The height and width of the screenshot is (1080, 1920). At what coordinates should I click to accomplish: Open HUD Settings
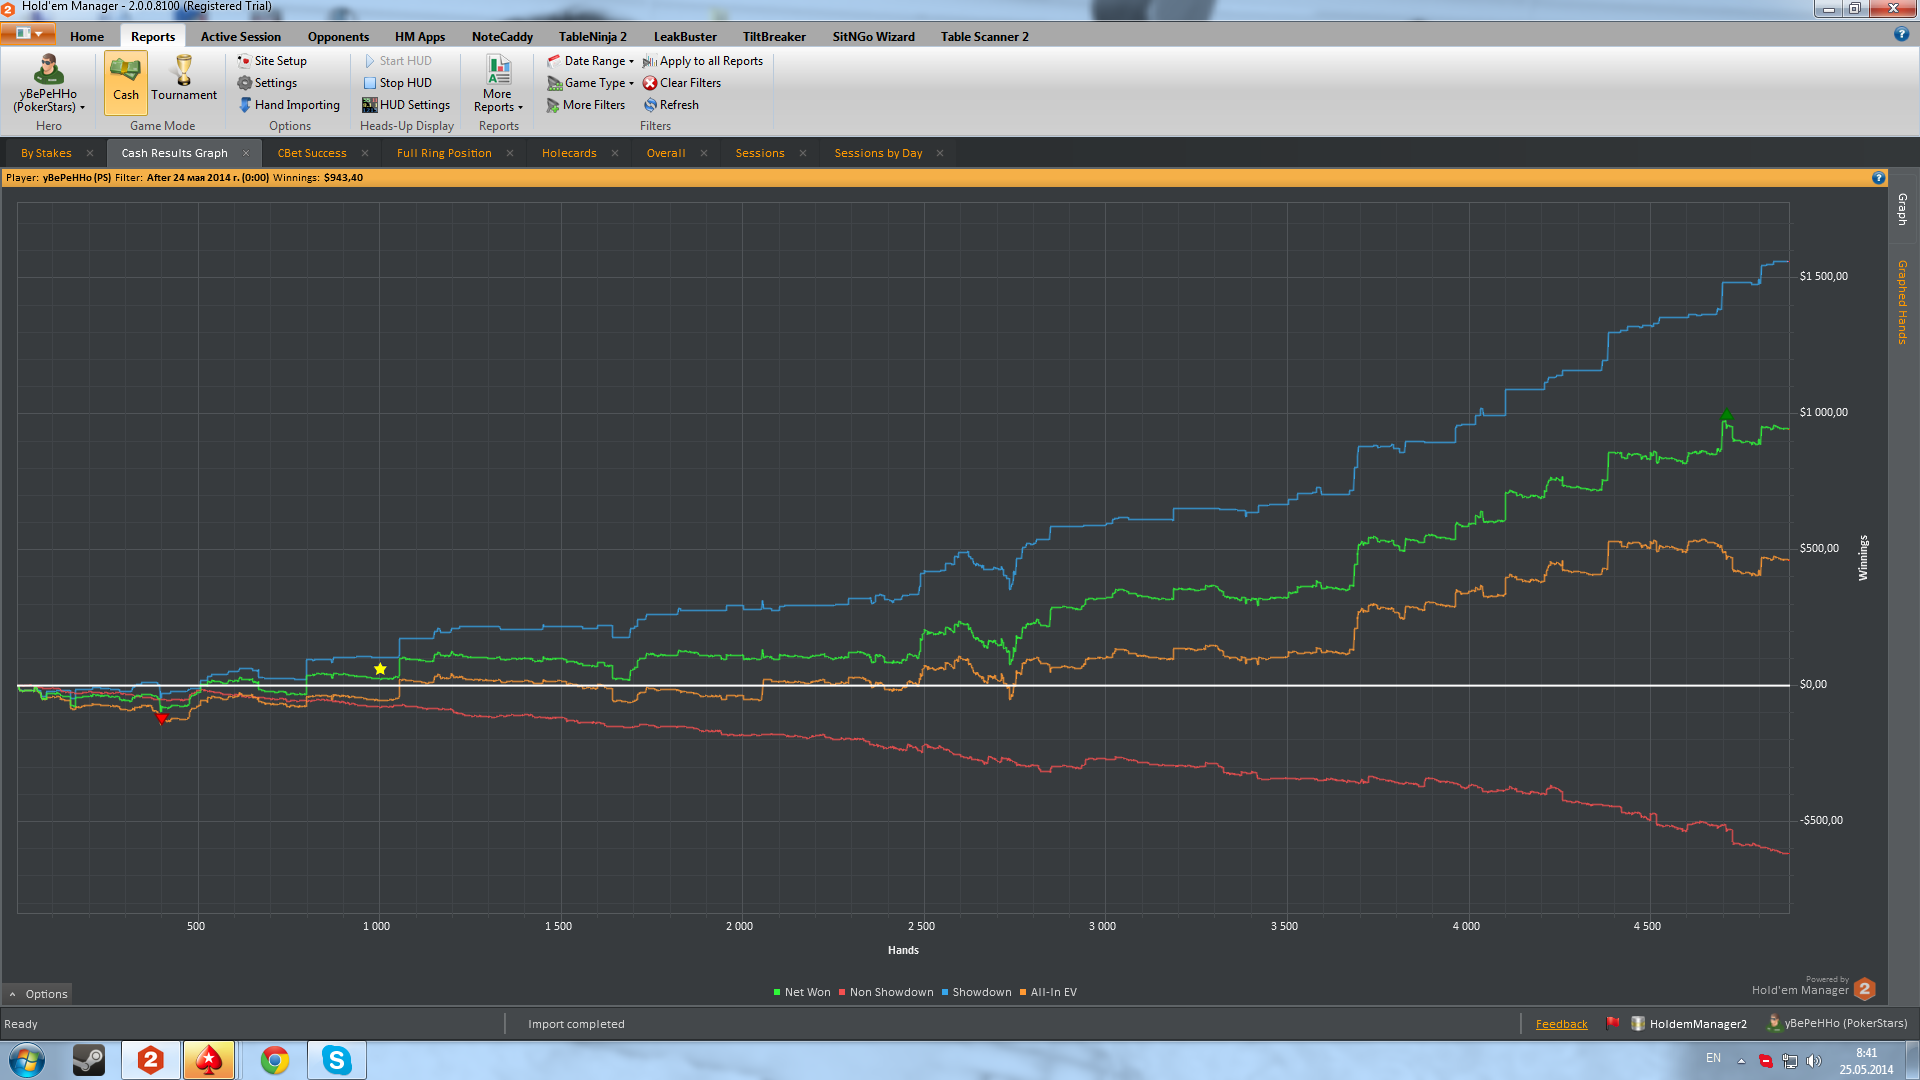(x=406, y=105)
